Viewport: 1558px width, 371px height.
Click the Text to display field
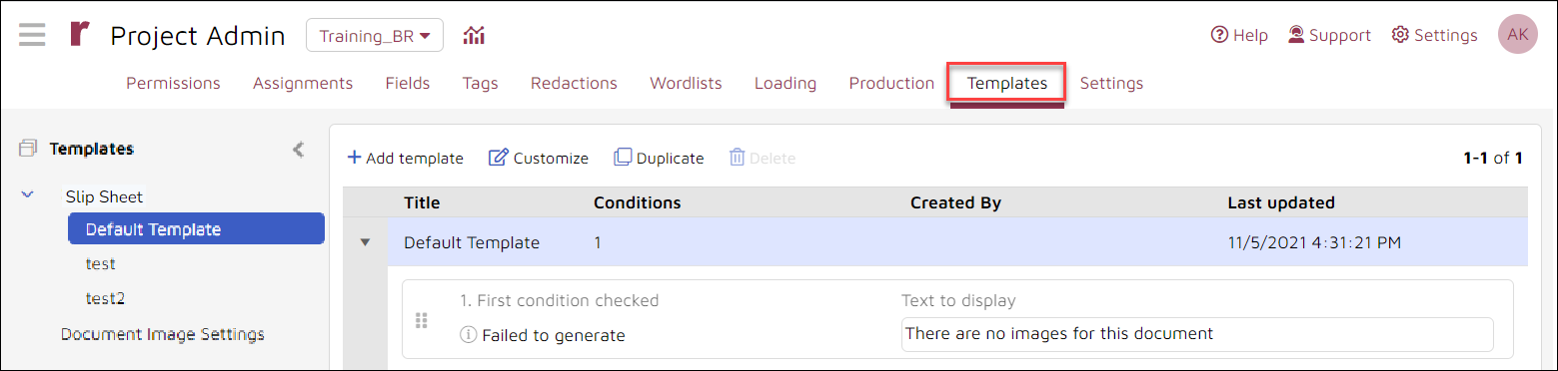click(x=1197, y=334)
